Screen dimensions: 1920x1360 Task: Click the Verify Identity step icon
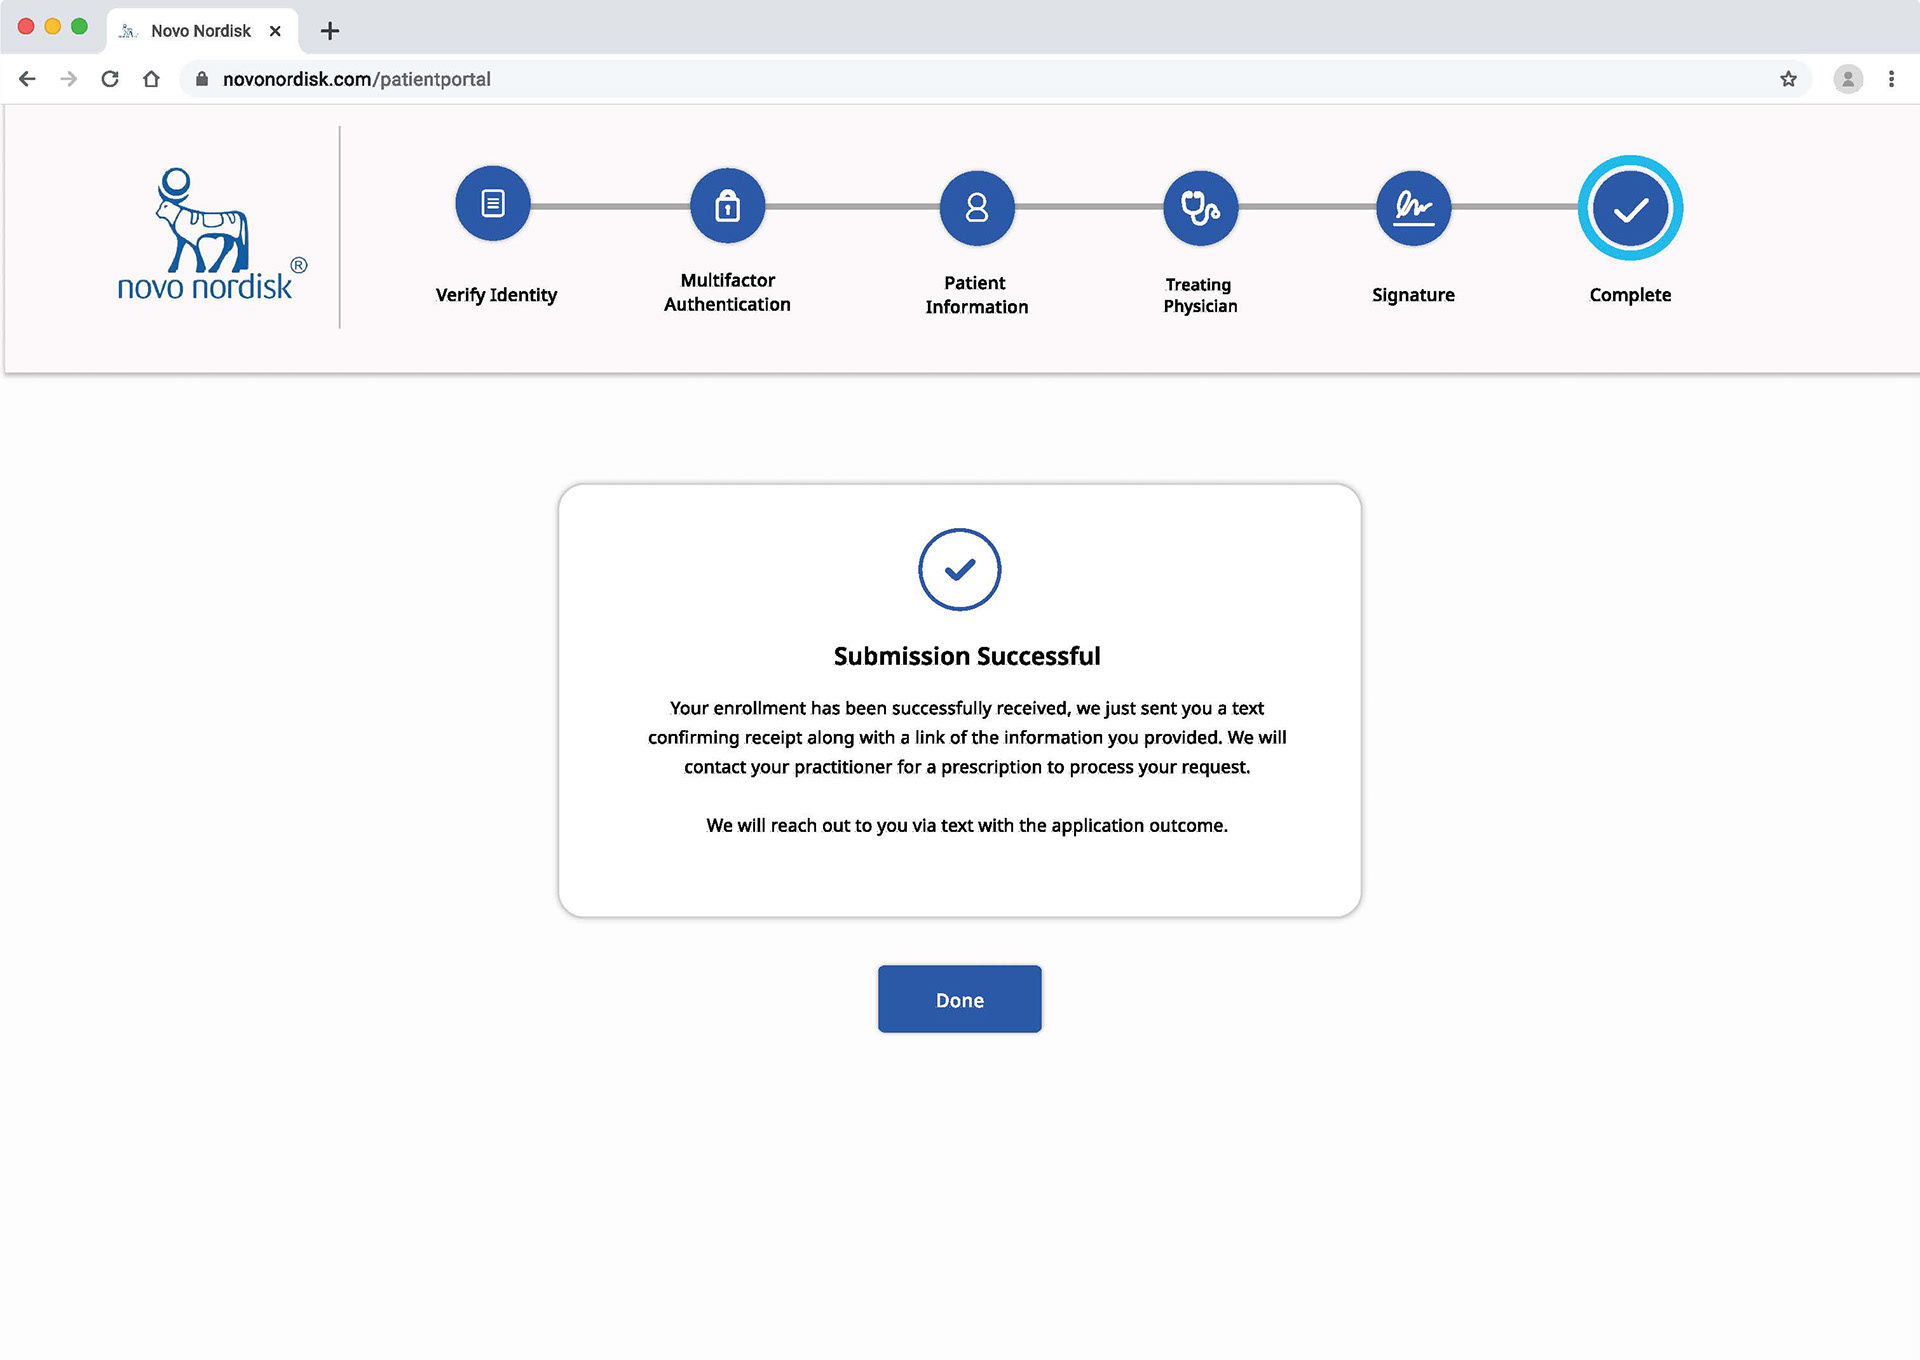click(492, 204)
